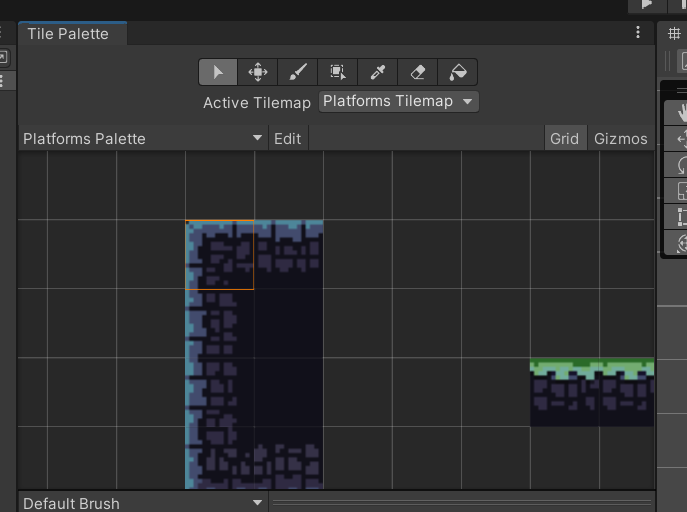Image resolution: width=687 pixels, height=512 pixels.
Task: Open the Platforms Palette selector
Action: tap(143, 138)
